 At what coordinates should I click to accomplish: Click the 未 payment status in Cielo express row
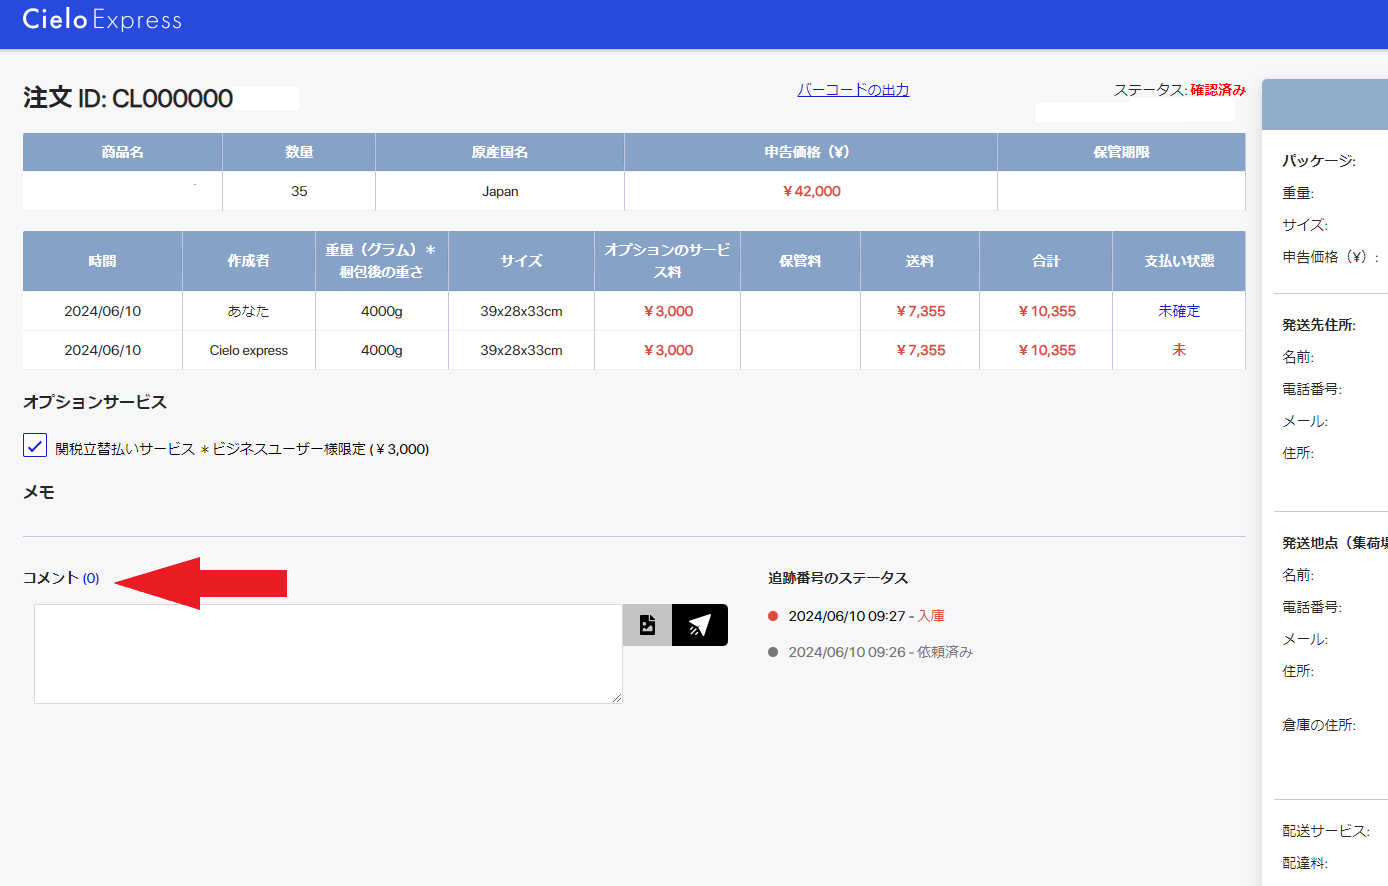[1179, 350]
